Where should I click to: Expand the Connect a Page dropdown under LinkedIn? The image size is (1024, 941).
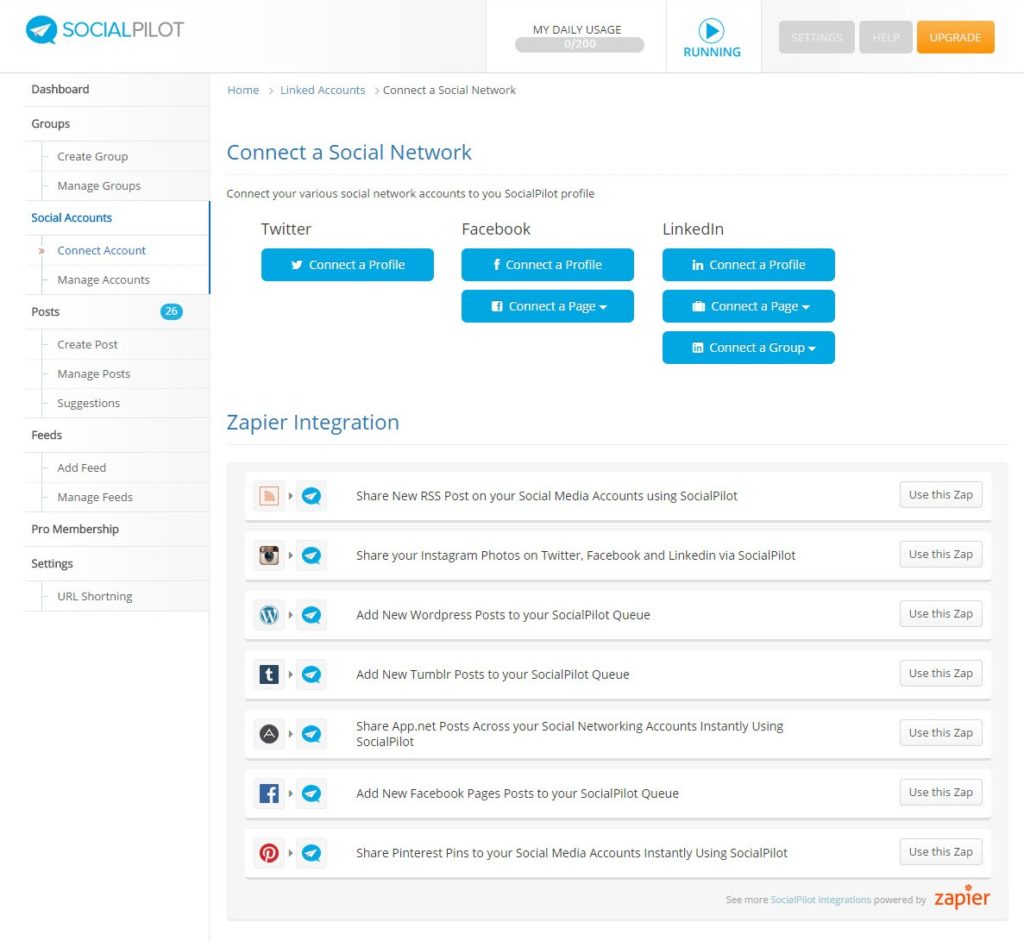pos(748,305)
